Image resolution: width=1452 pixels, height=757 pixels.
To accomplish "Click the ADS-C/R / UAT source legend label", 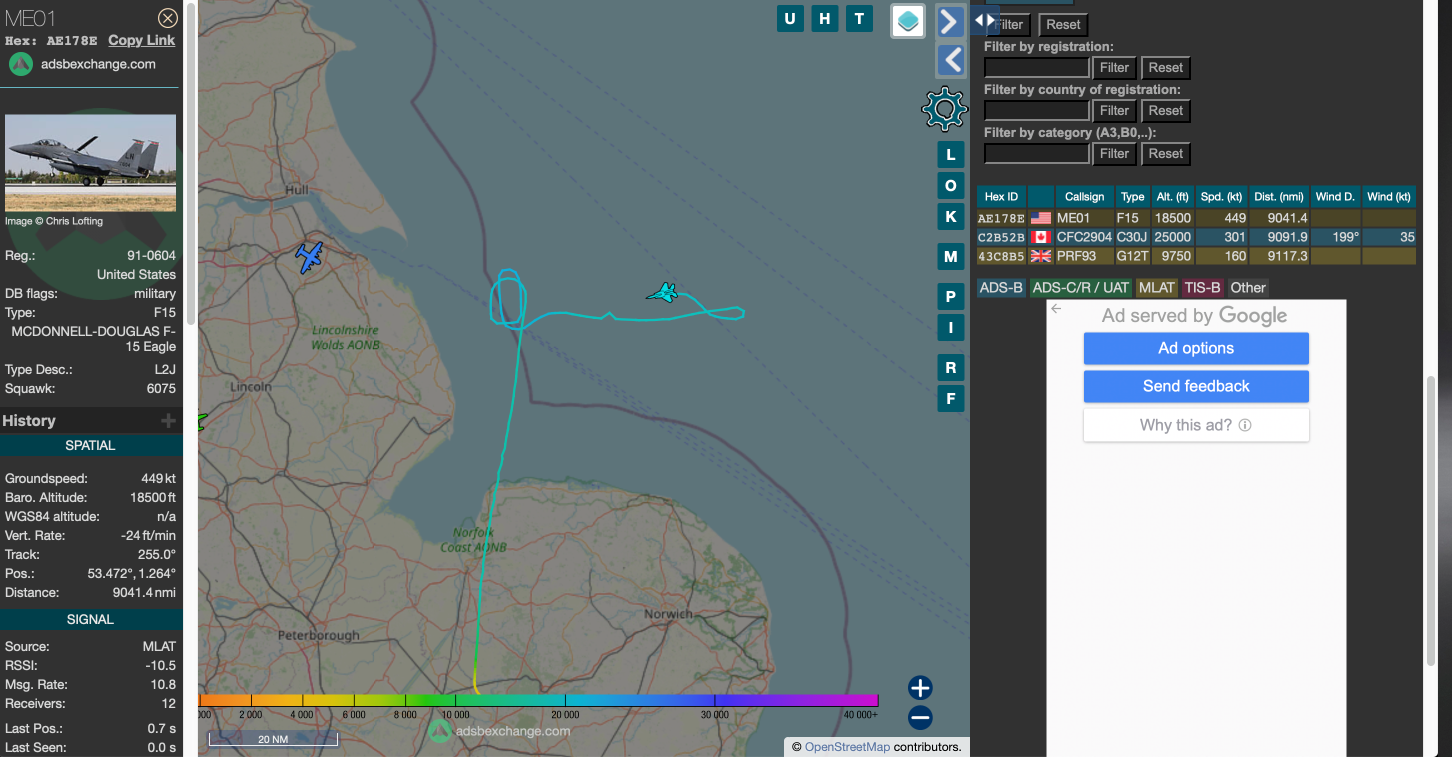I will [x=1080, y=288].
